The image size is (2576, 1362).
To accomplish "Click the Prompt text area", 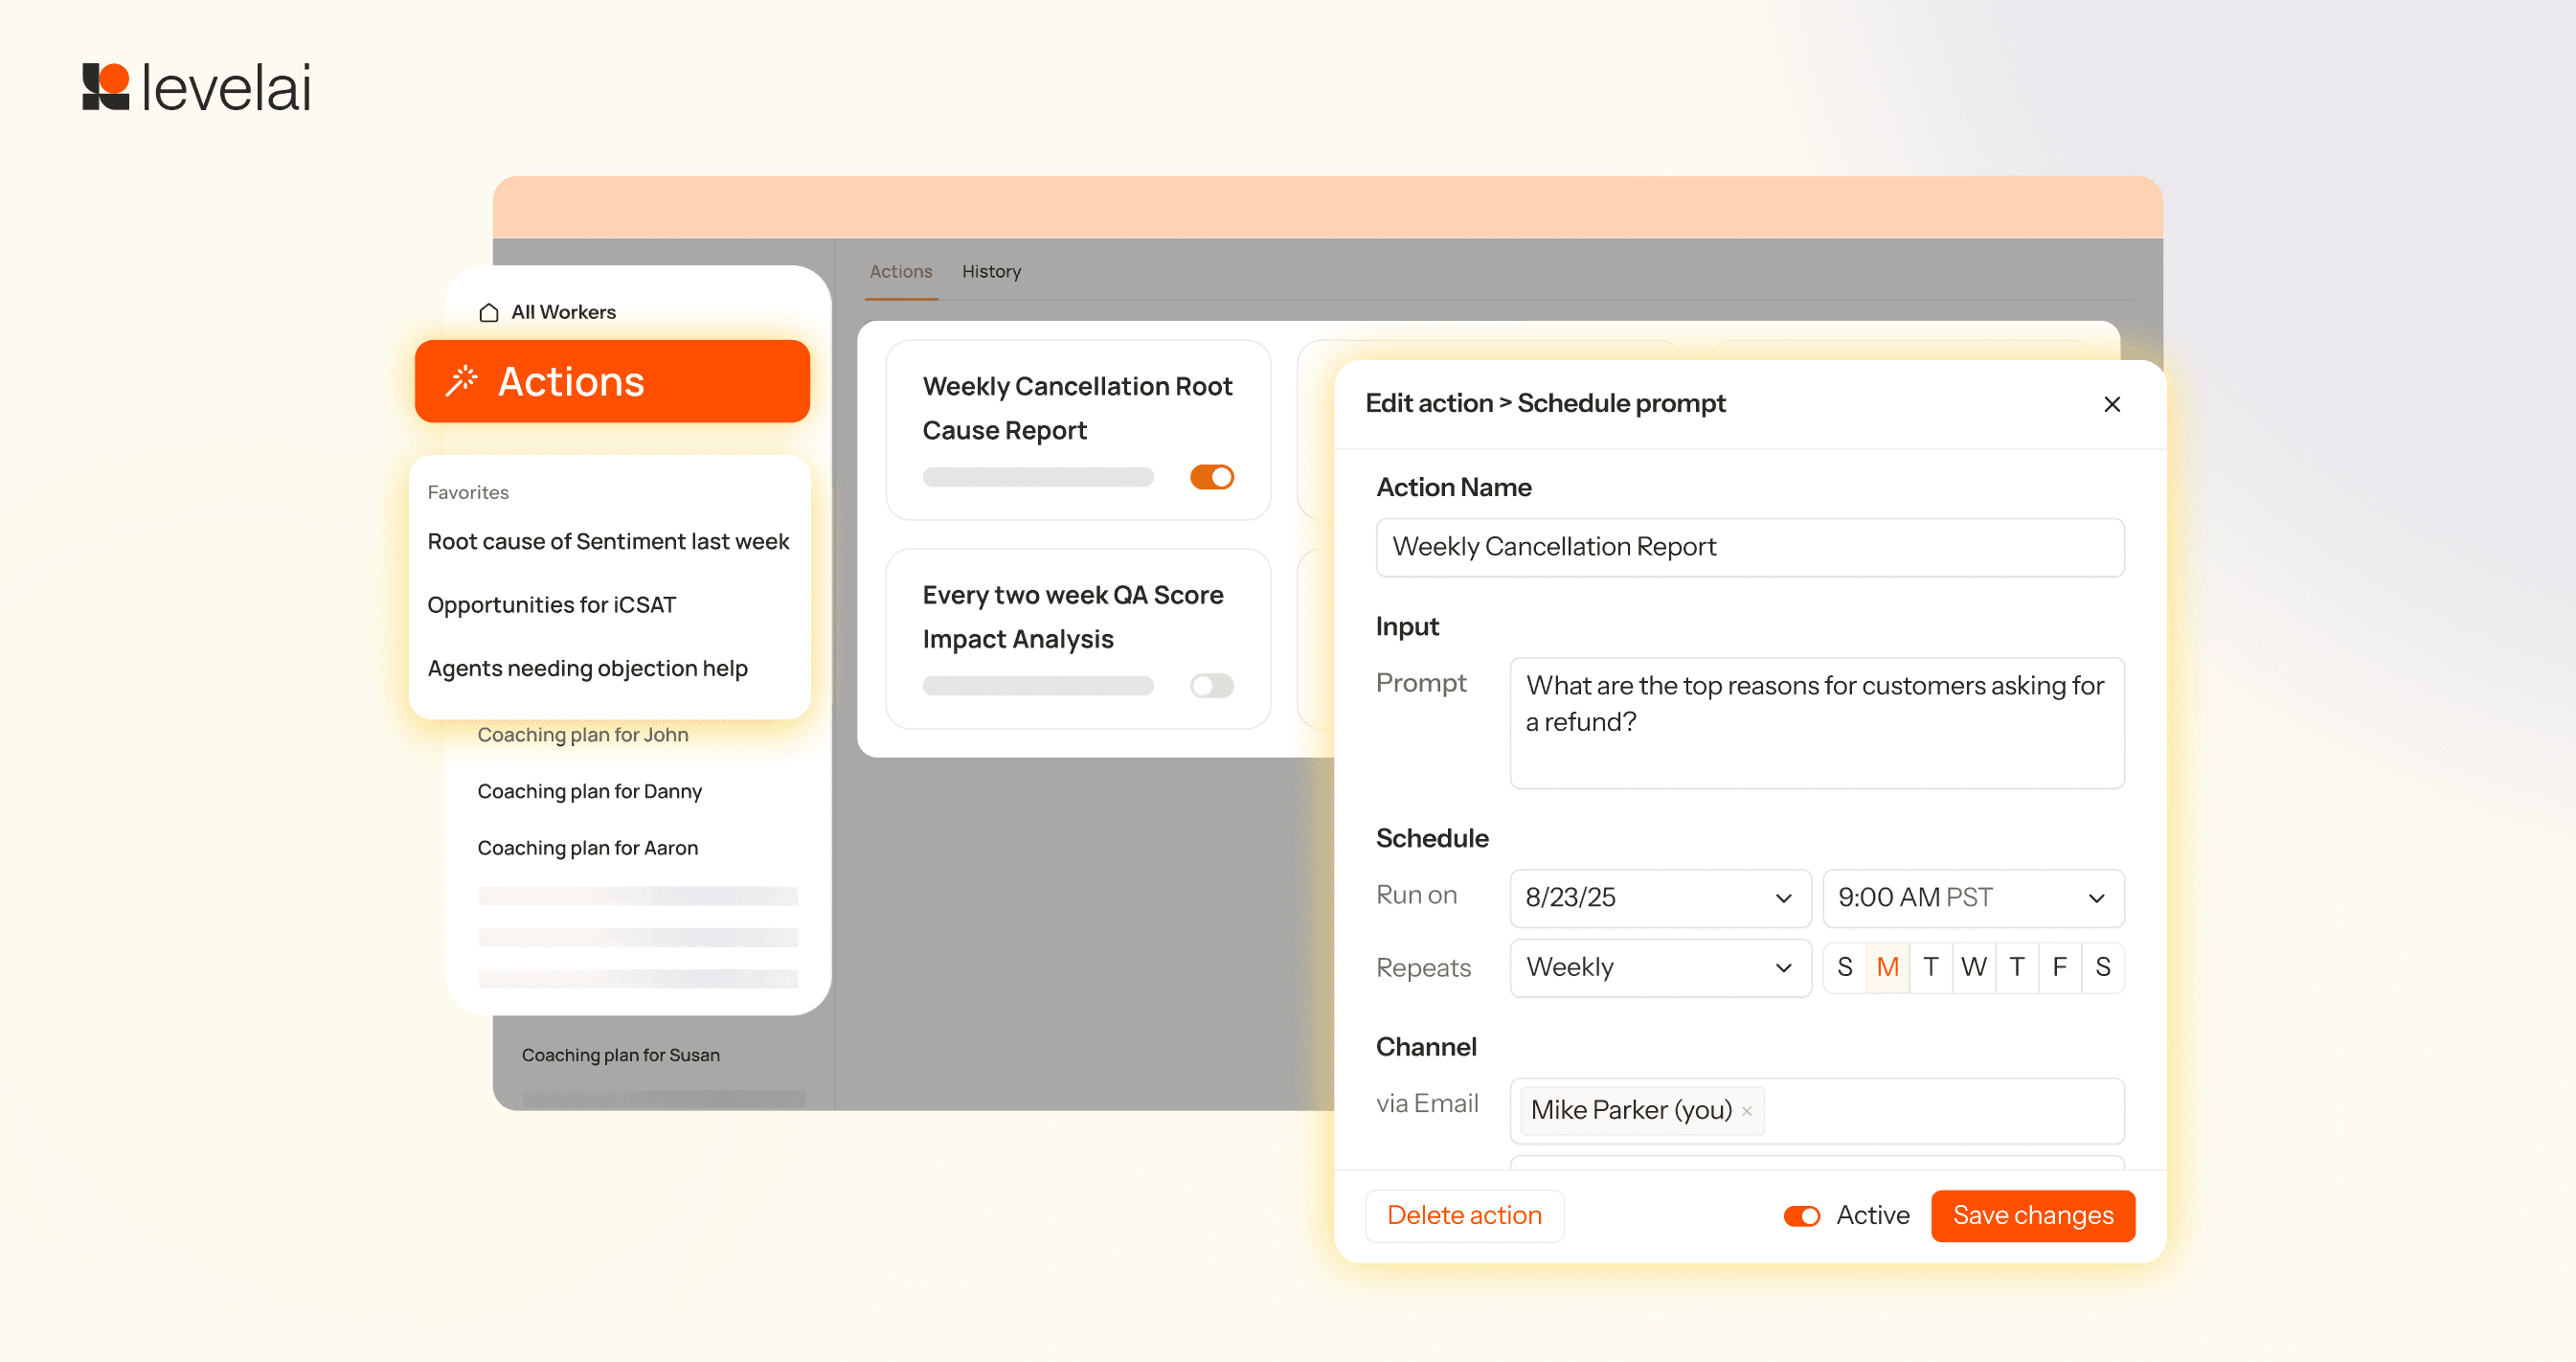I will pos(1816,722).
